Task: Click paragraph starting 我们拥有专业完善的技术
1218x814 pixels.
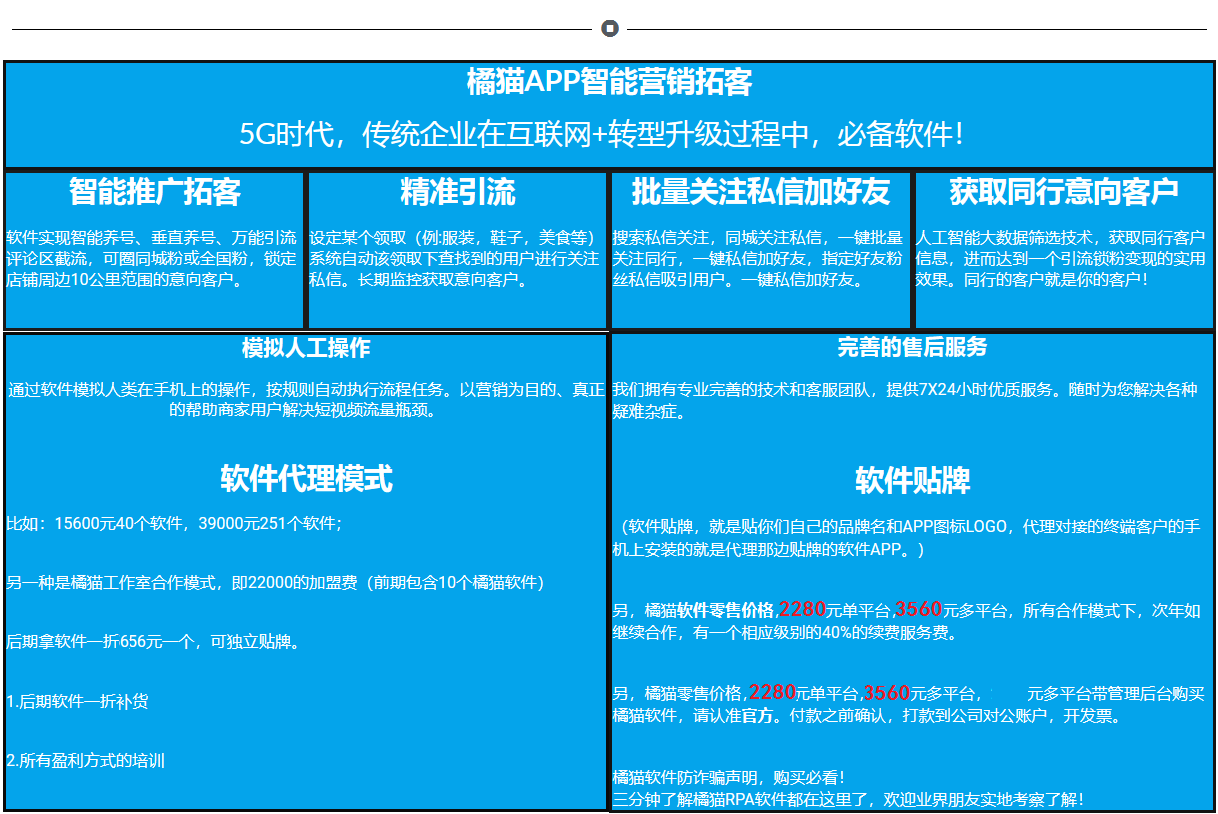Action: (x=905, y=399)
